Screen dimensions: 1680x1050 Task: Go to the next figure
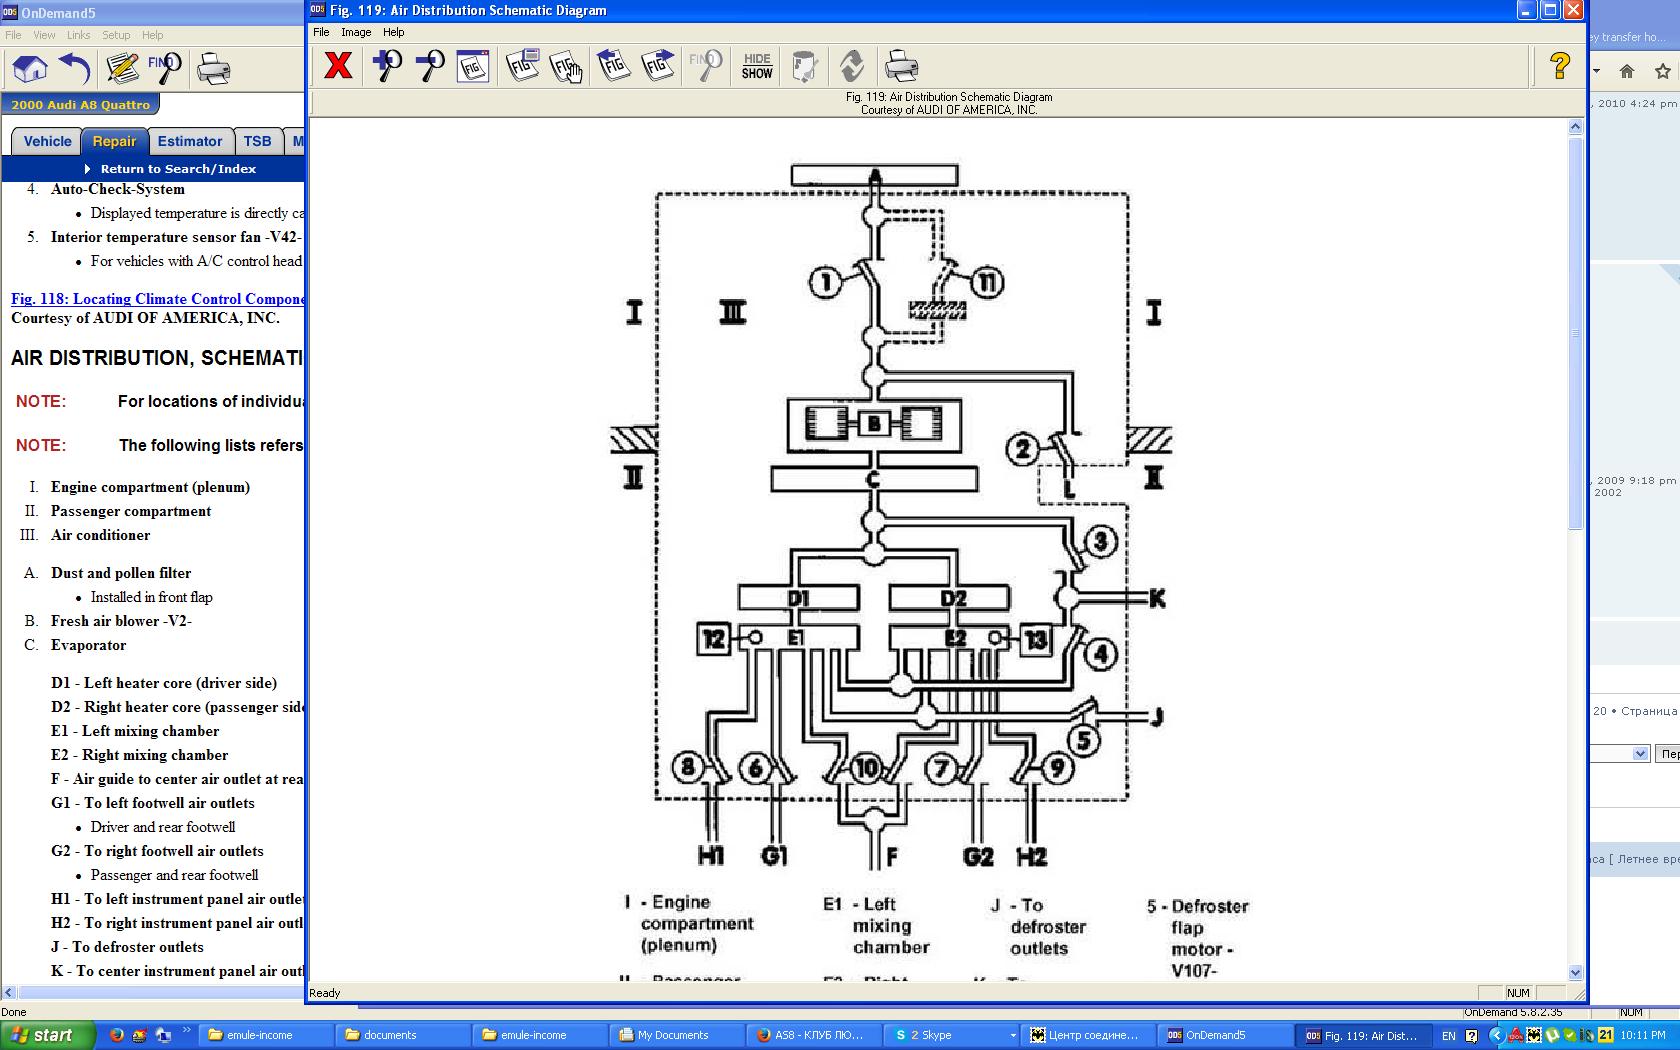point(658,66)
